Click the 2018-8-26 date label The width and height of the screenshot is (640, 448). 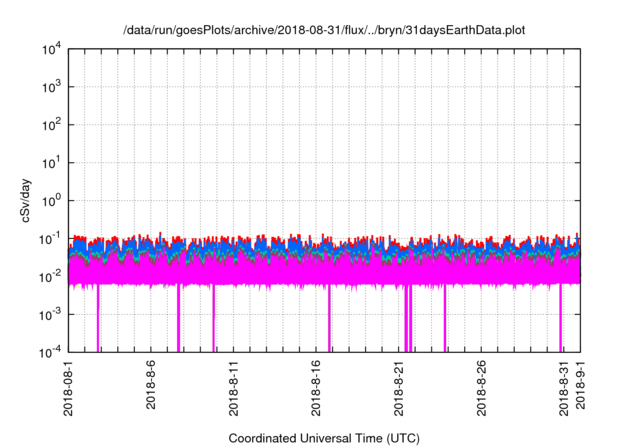click(481, 388)
